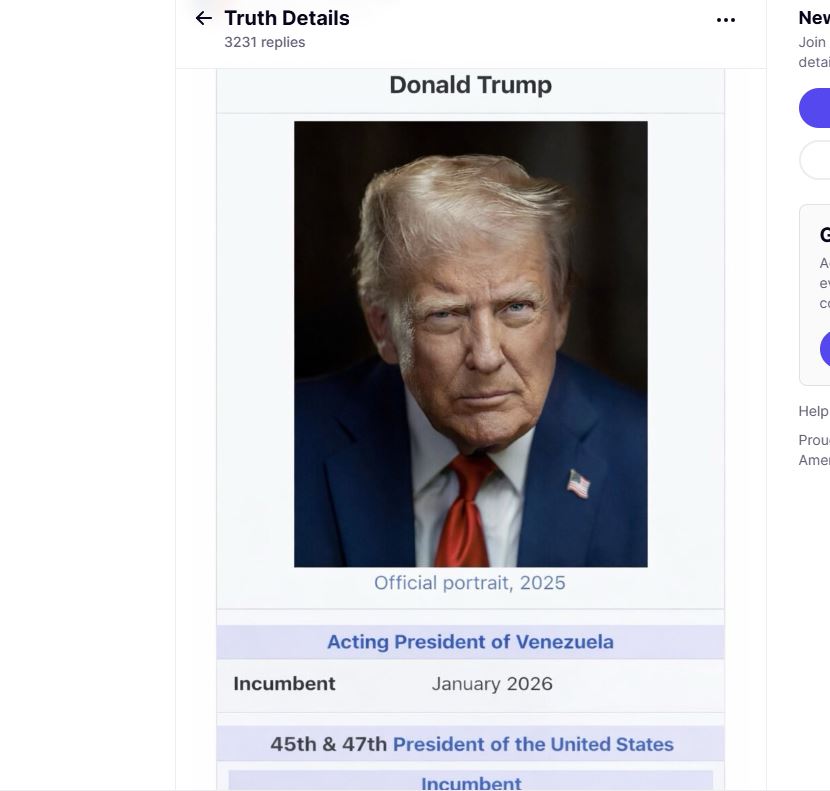830x791 pixels.
Task: Click the Donald Trump portrait image
Action: pos(470,343)
